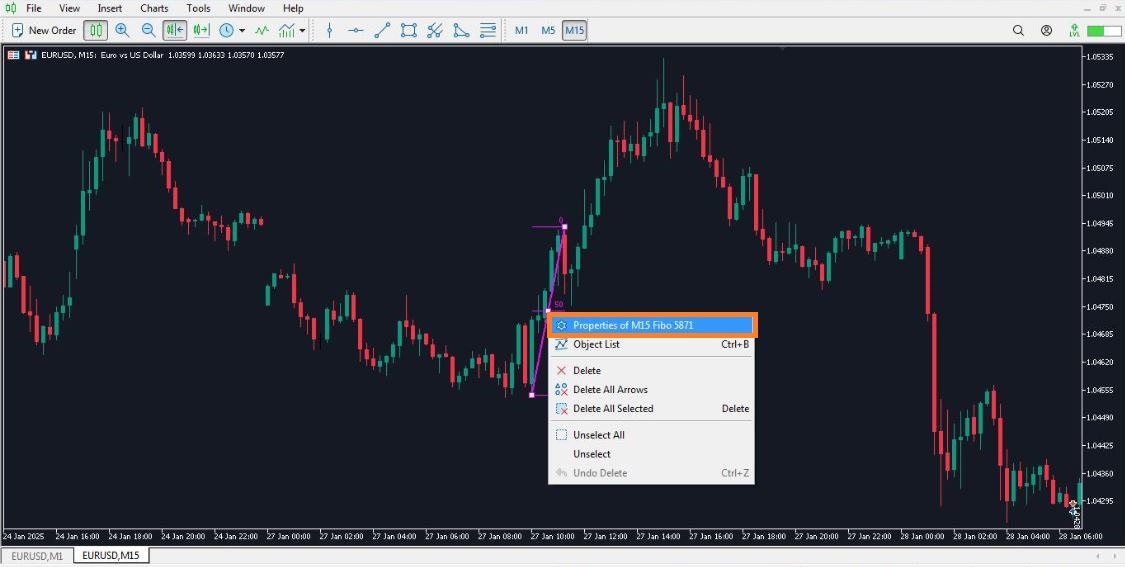
Task: Expand the indicators list dropdown arrow
Action: coord(302,30)
